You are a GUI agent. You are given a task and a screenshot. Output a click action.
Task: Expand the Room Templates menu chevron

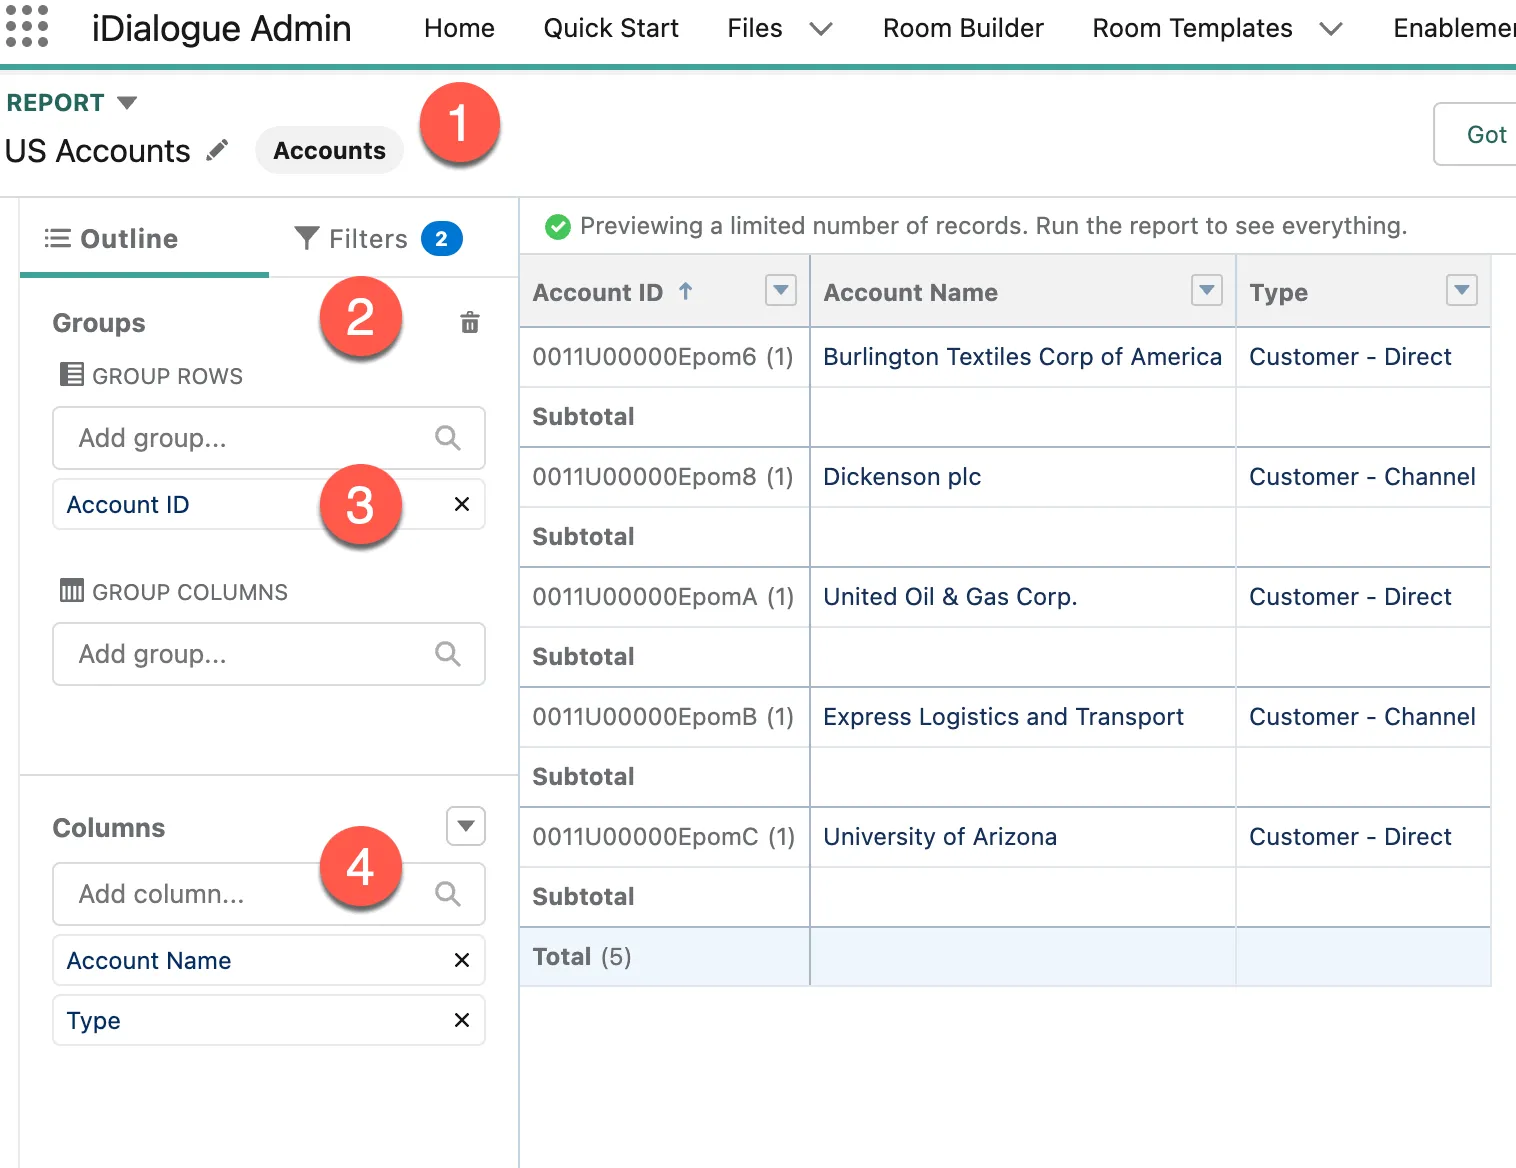coord(1331,29)
